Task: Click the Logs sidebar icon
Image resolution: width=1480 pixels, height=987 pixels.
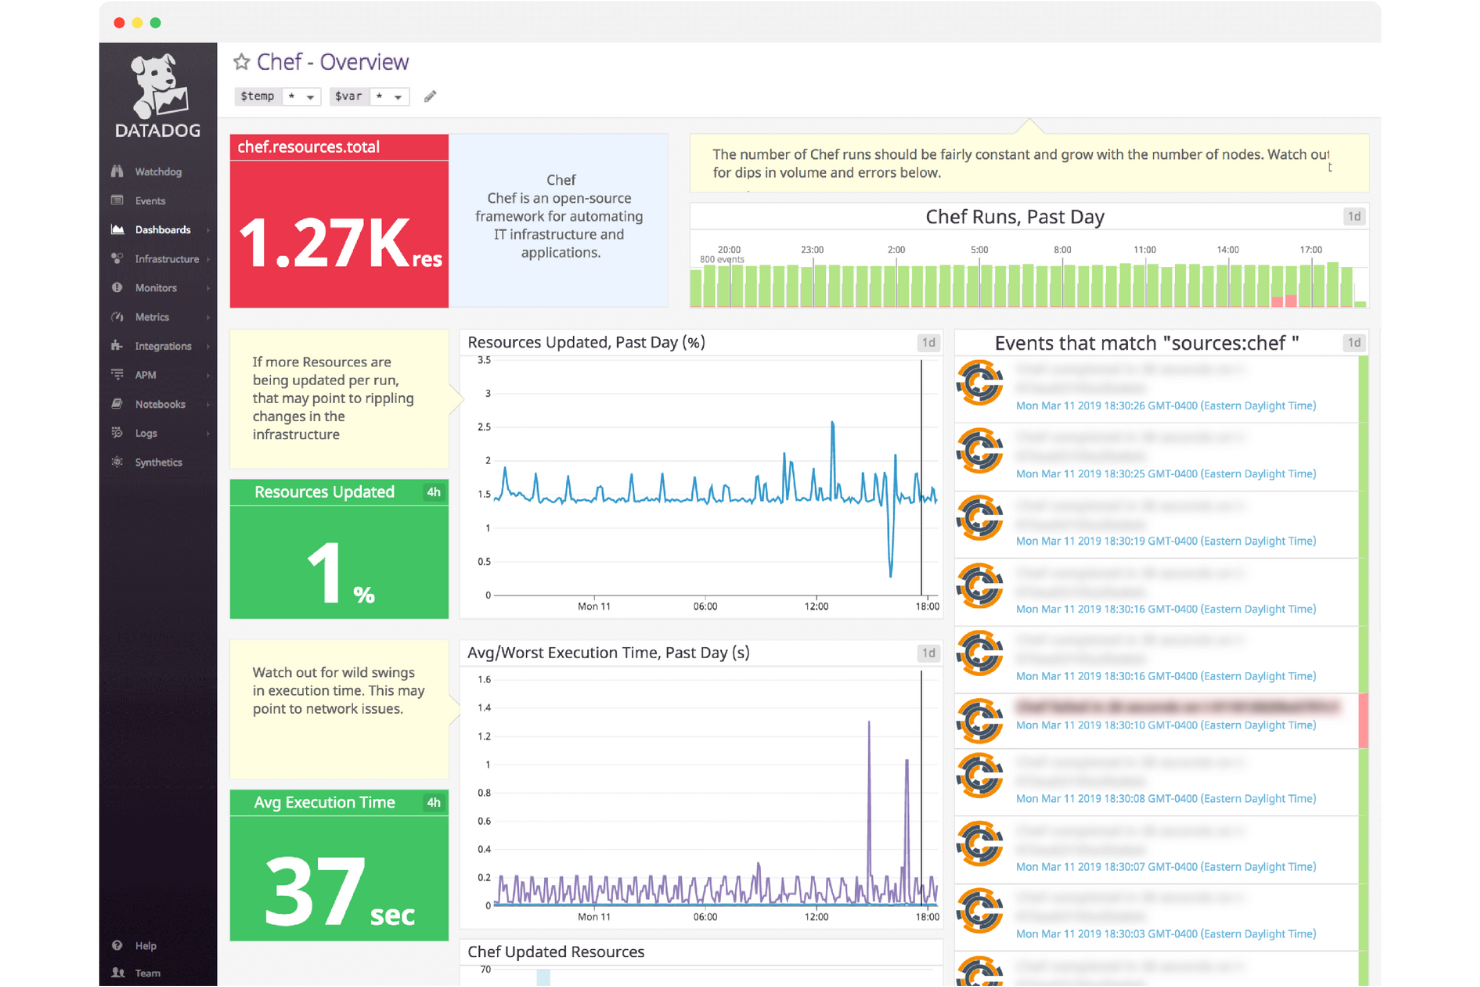Action: pos(117,433)
